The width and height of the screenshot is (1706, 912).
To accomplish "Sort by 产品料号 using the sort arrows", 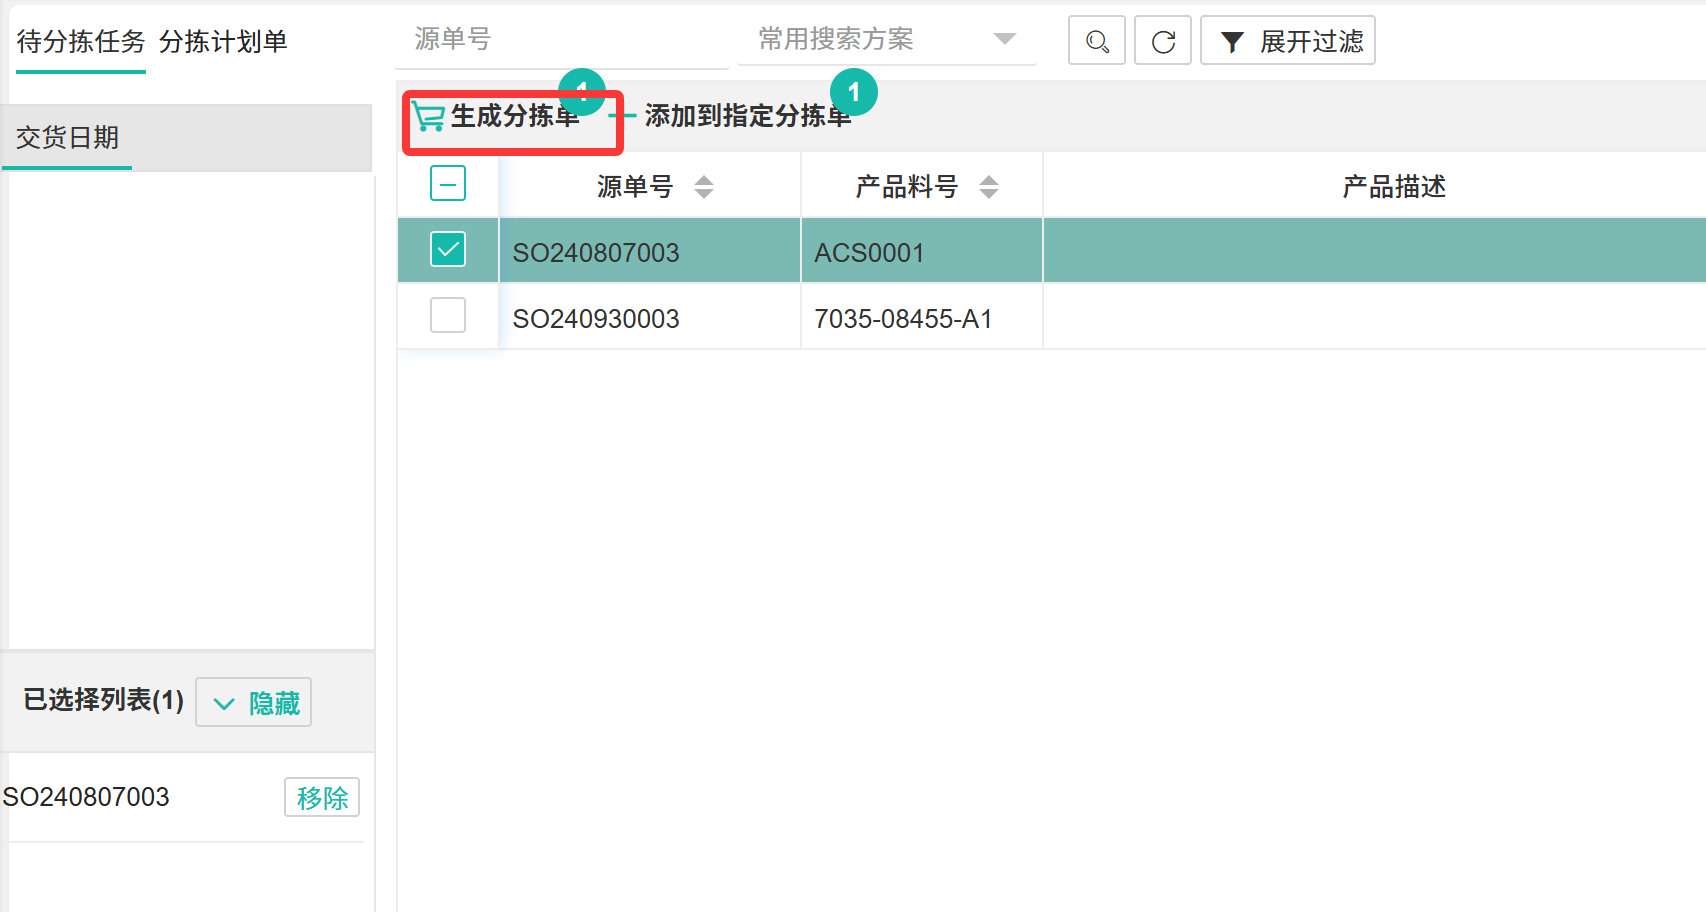I will [988, 187].
